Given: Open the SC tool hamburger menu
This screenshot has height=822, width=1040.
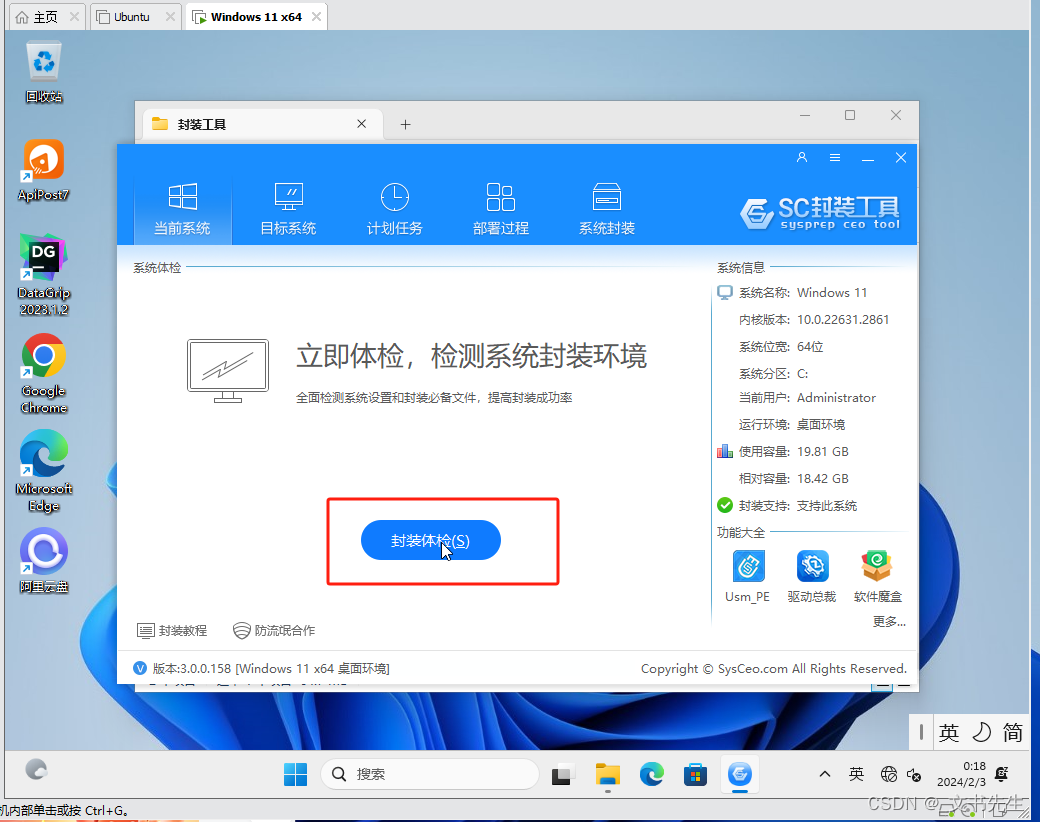Looking at the screenshot, I should 835,157.
